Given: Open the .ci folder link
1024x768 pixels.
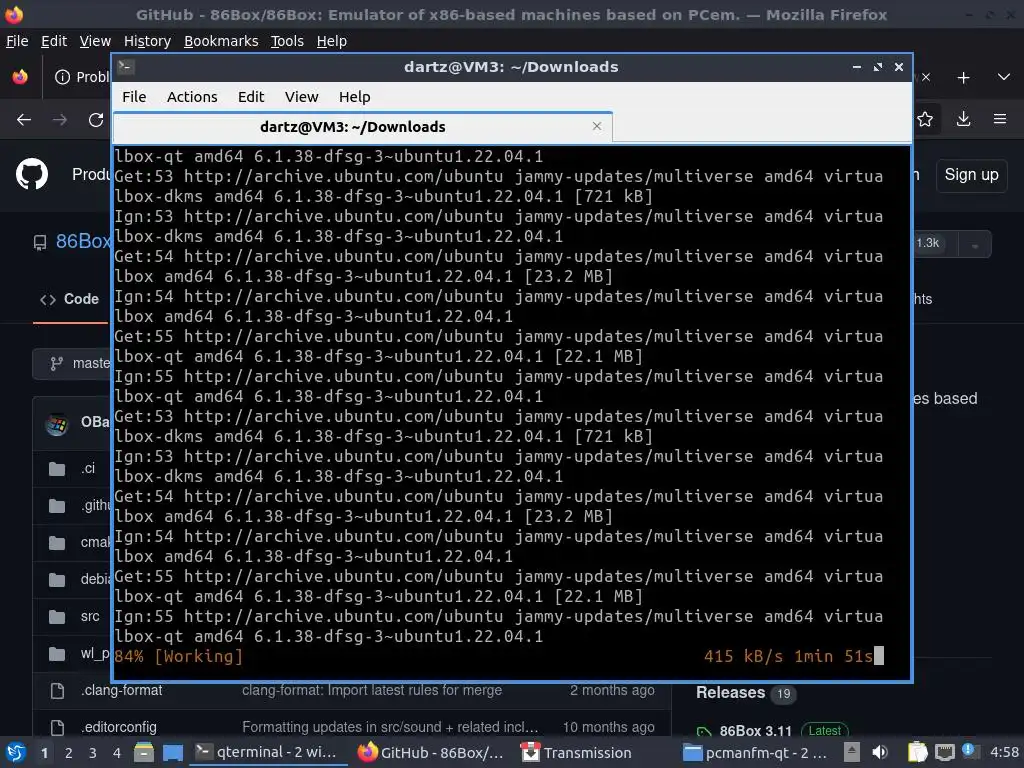Looking at the screenshot, I should (88, 468).
